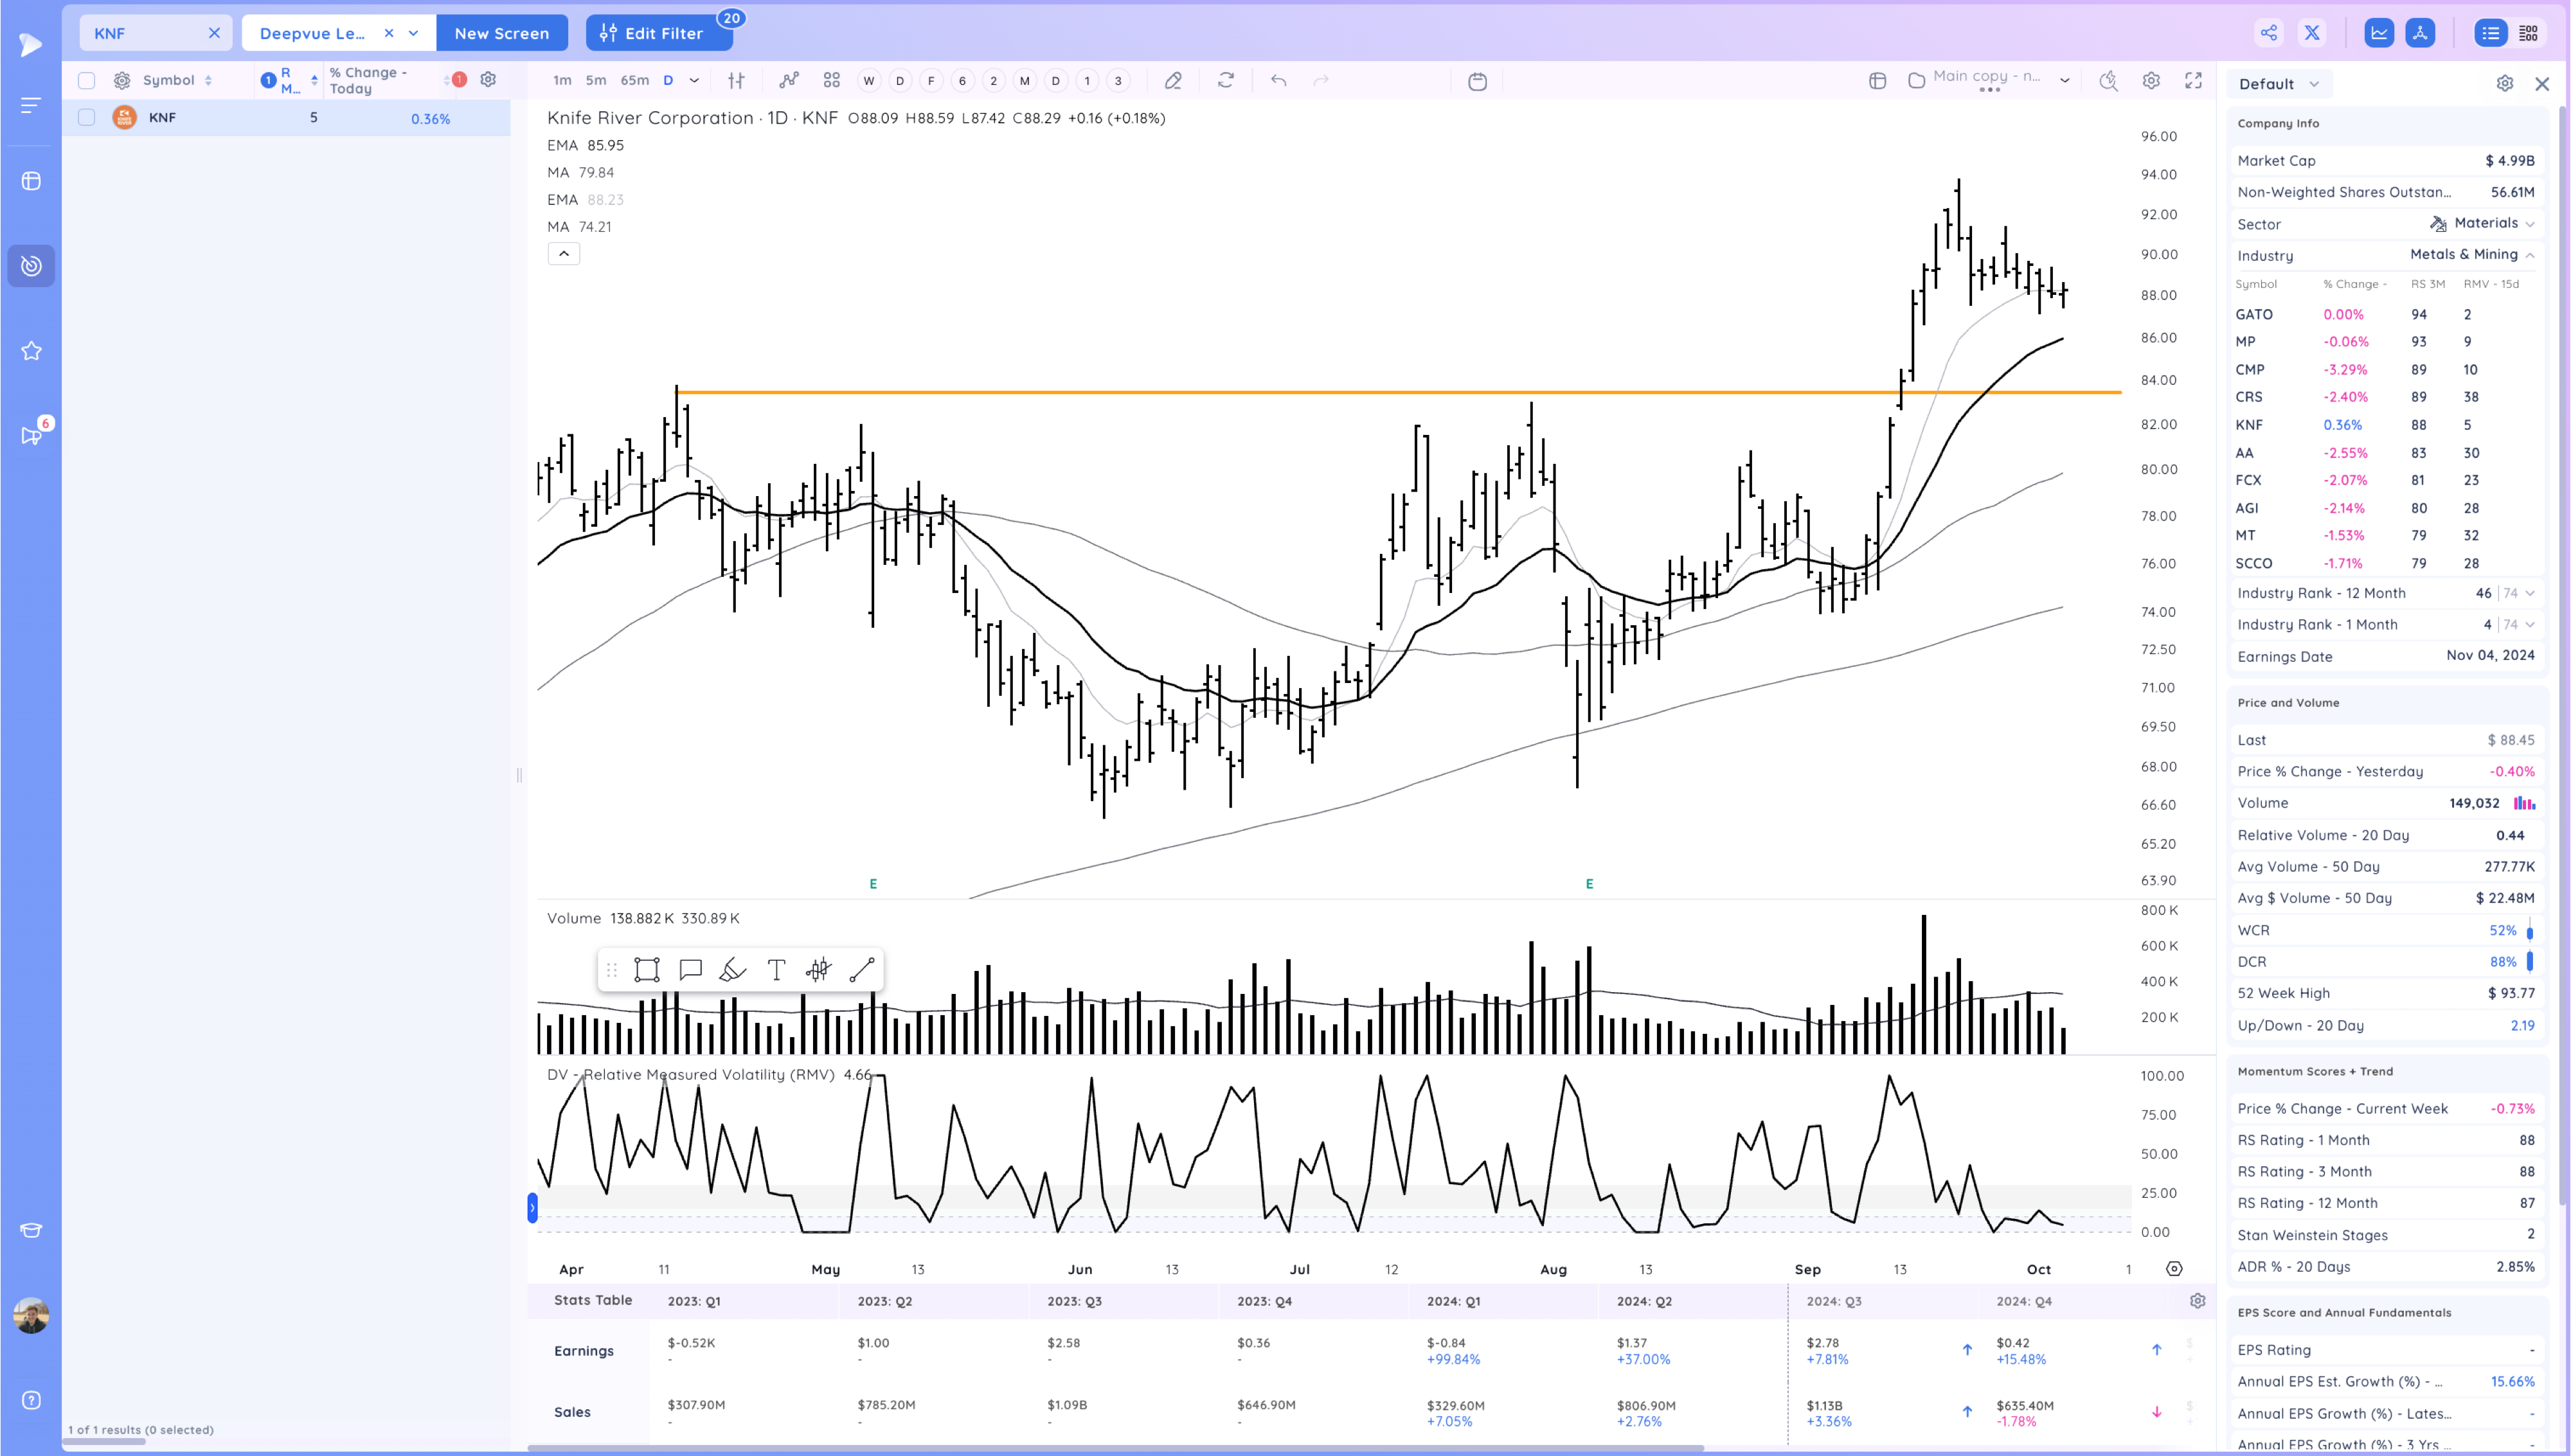Click the share icon in top bar
Viewport: 2571px width, 1456px height.
pos(2269,33)
